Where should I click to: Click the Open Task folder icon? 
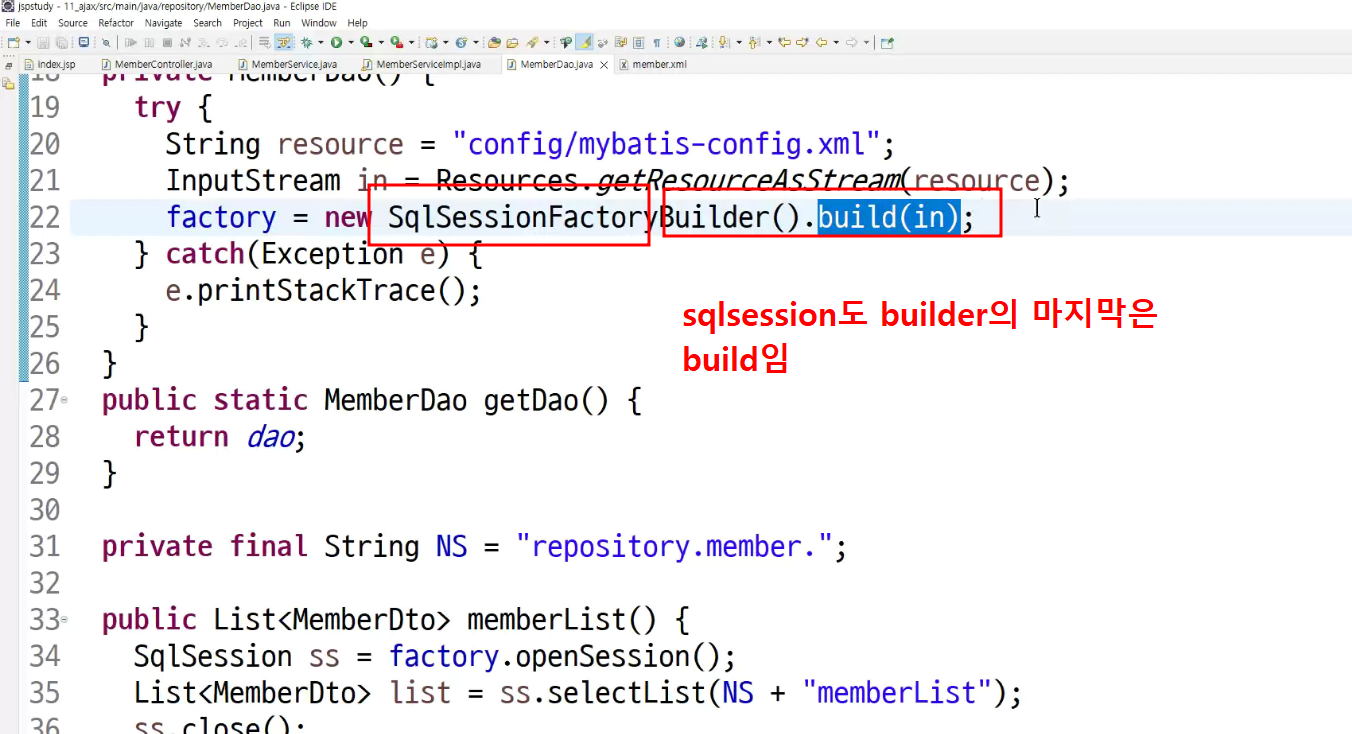pos(512,43)
